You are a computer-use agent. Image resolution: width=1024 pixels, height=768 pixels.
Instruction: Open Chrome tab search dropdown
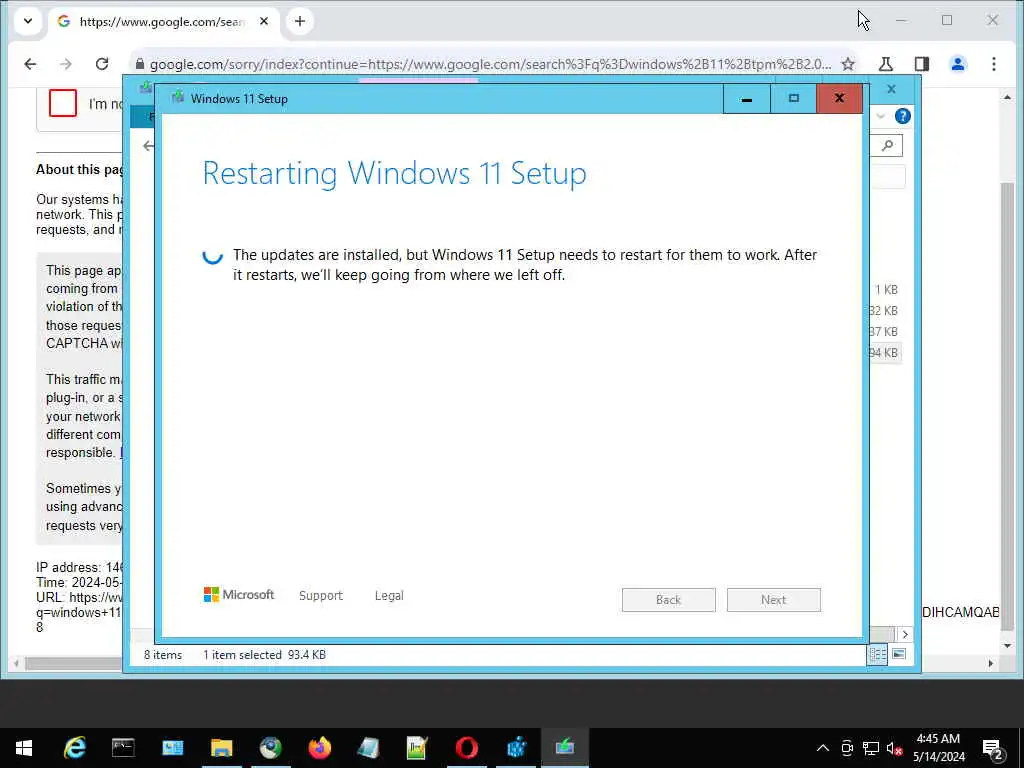(x=28, y=21)
